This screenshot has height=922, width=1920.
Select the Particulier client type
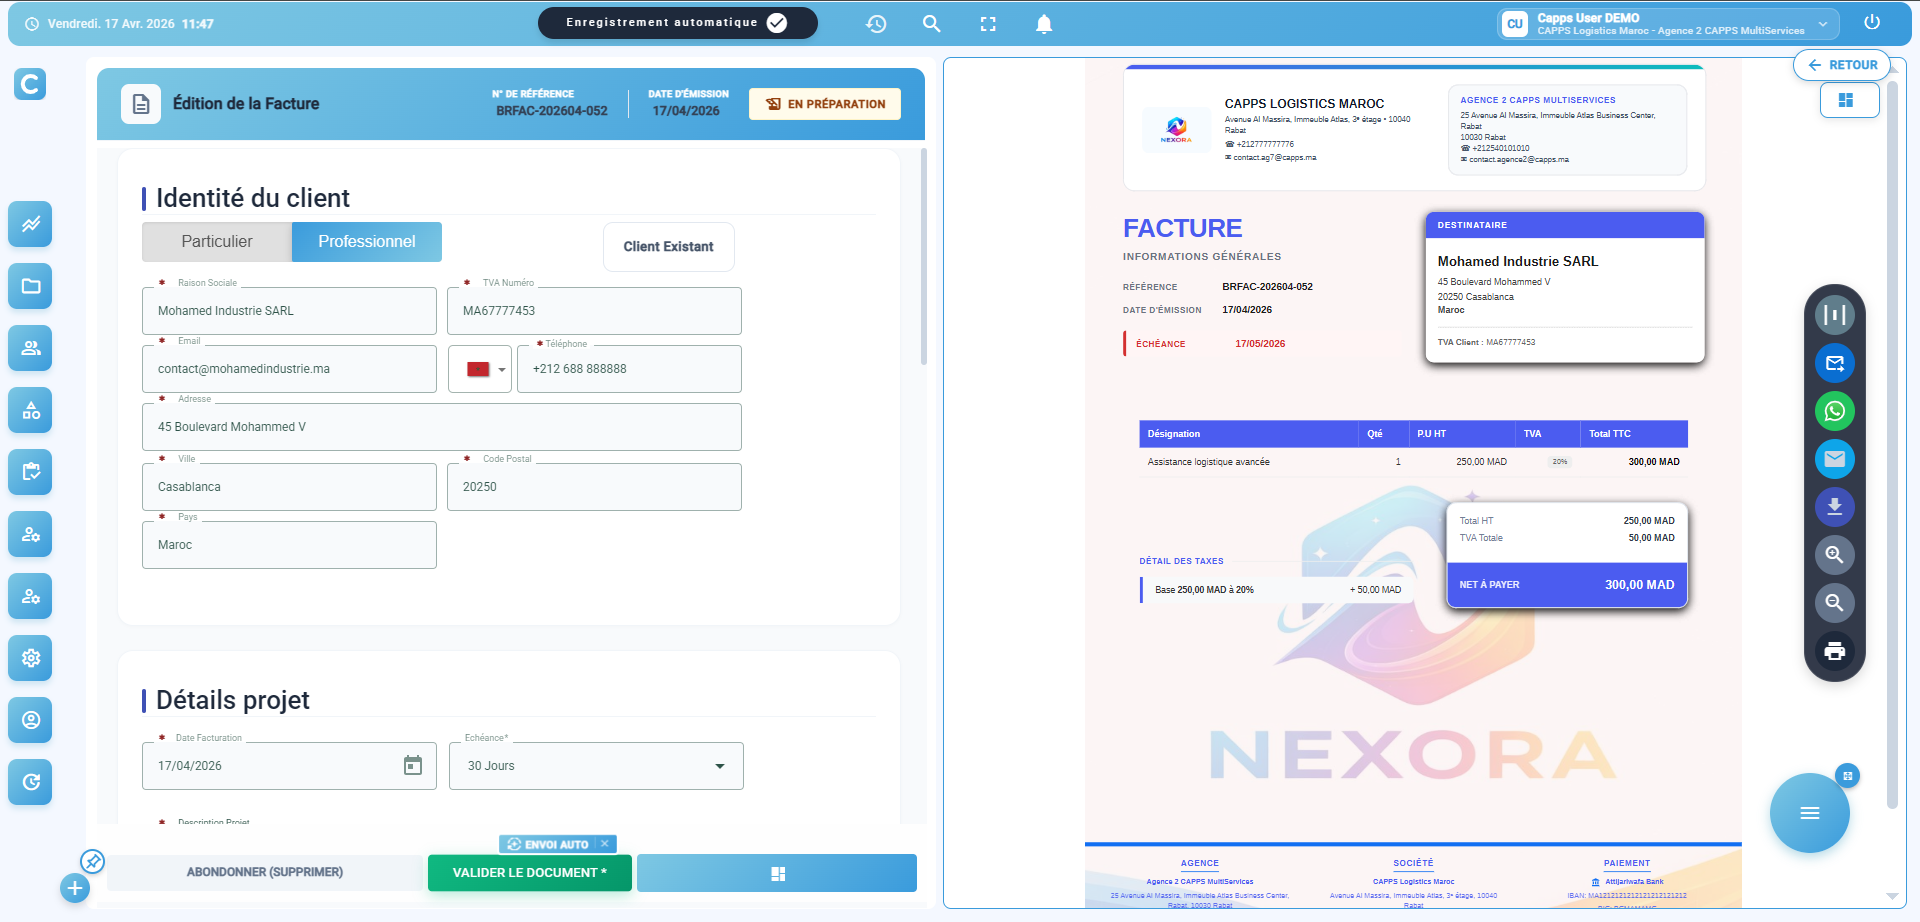[x=217, y=242]
